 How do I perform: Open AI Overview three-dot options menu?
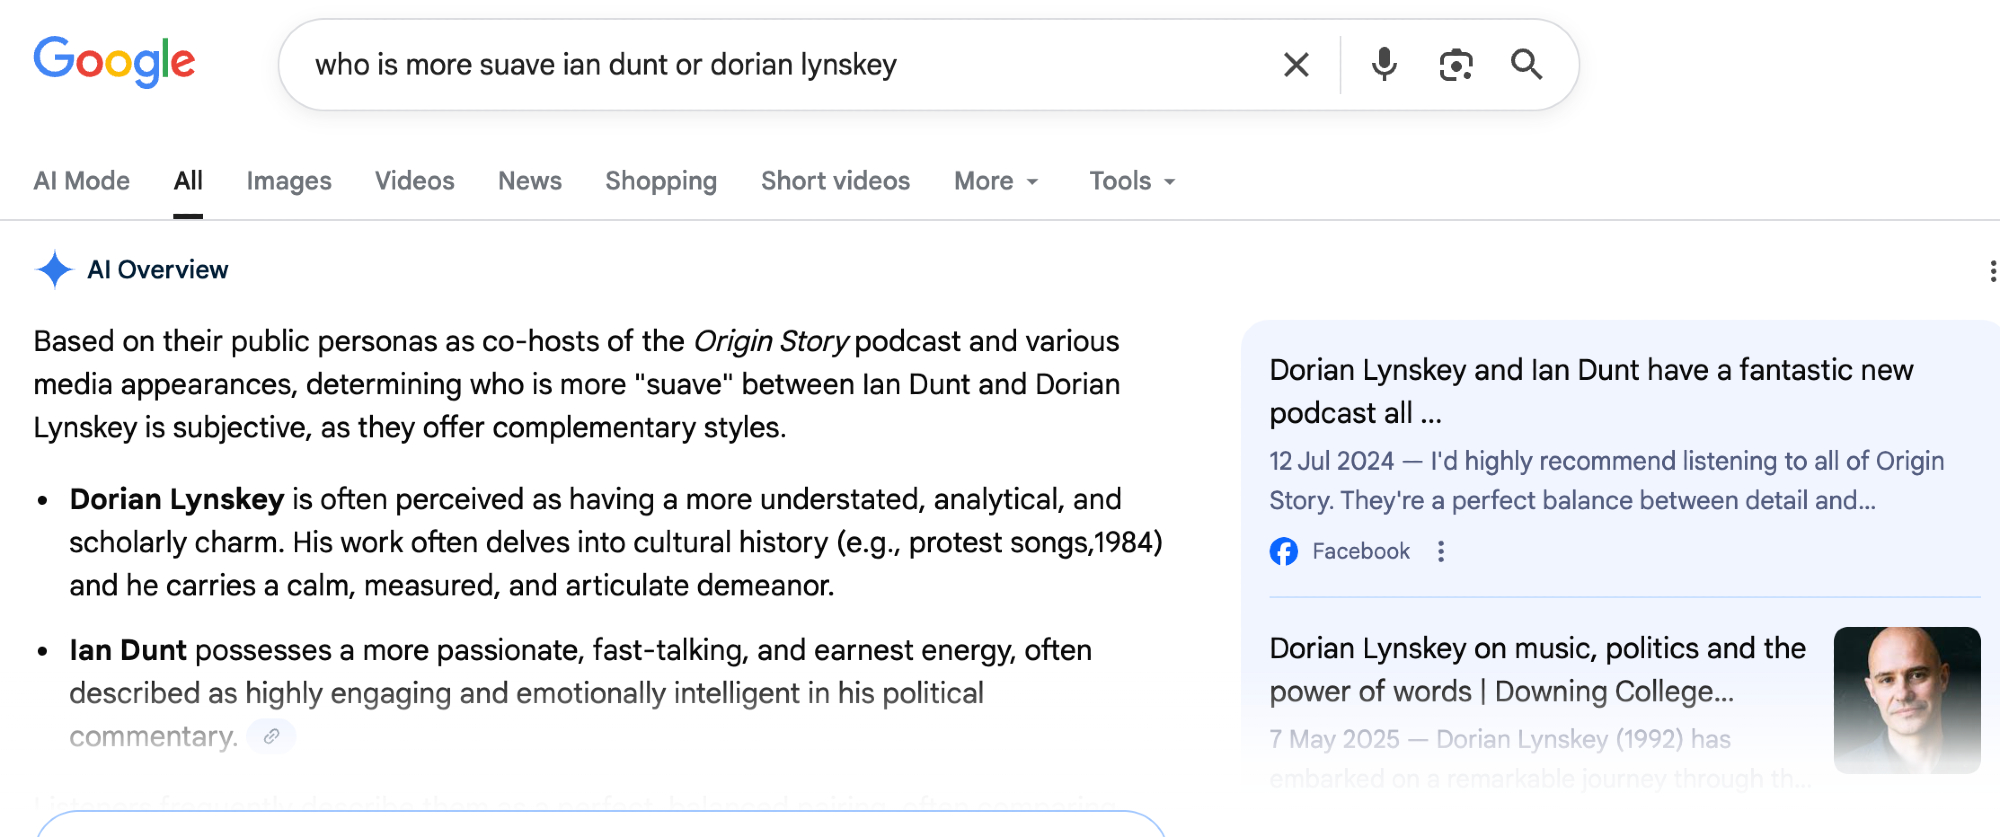(1992, 271)
